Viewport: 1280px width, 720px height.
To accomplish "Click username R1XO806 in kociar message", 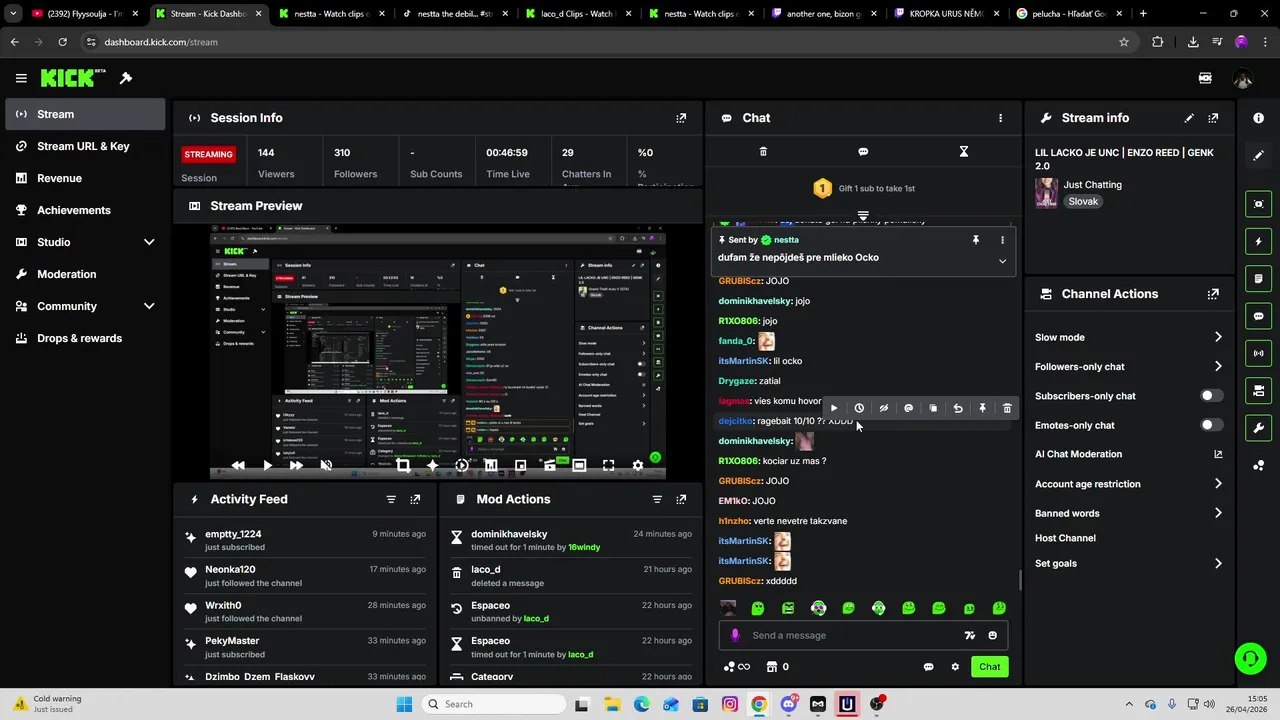I will tap(739, 461).
